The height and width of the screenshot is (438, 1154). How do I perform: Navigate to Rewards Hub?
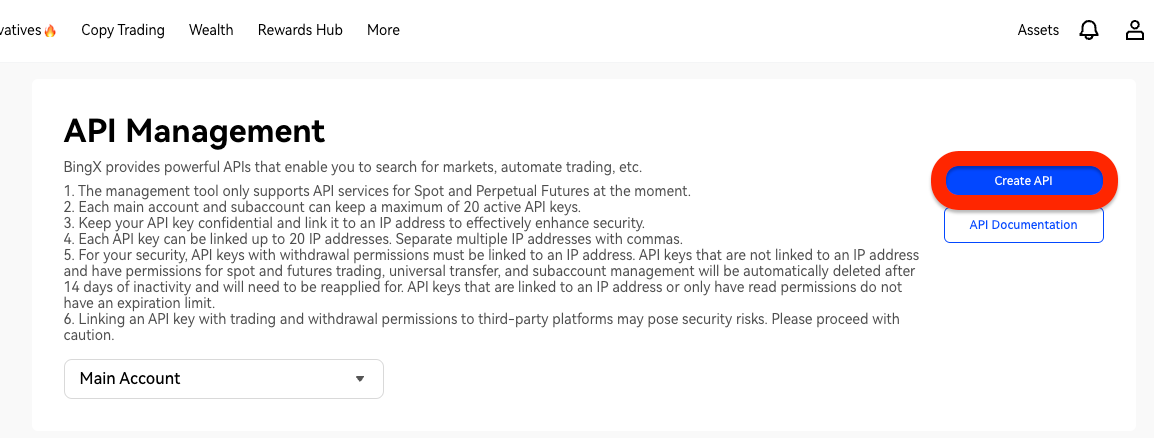point(300,30)
